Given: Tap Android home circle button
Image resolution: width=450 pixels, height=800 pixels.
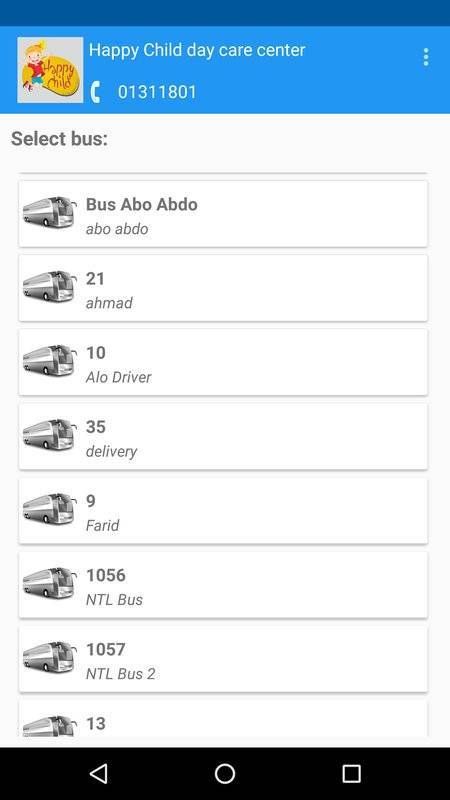Looking at the screenshot, I should coord(224,773).
